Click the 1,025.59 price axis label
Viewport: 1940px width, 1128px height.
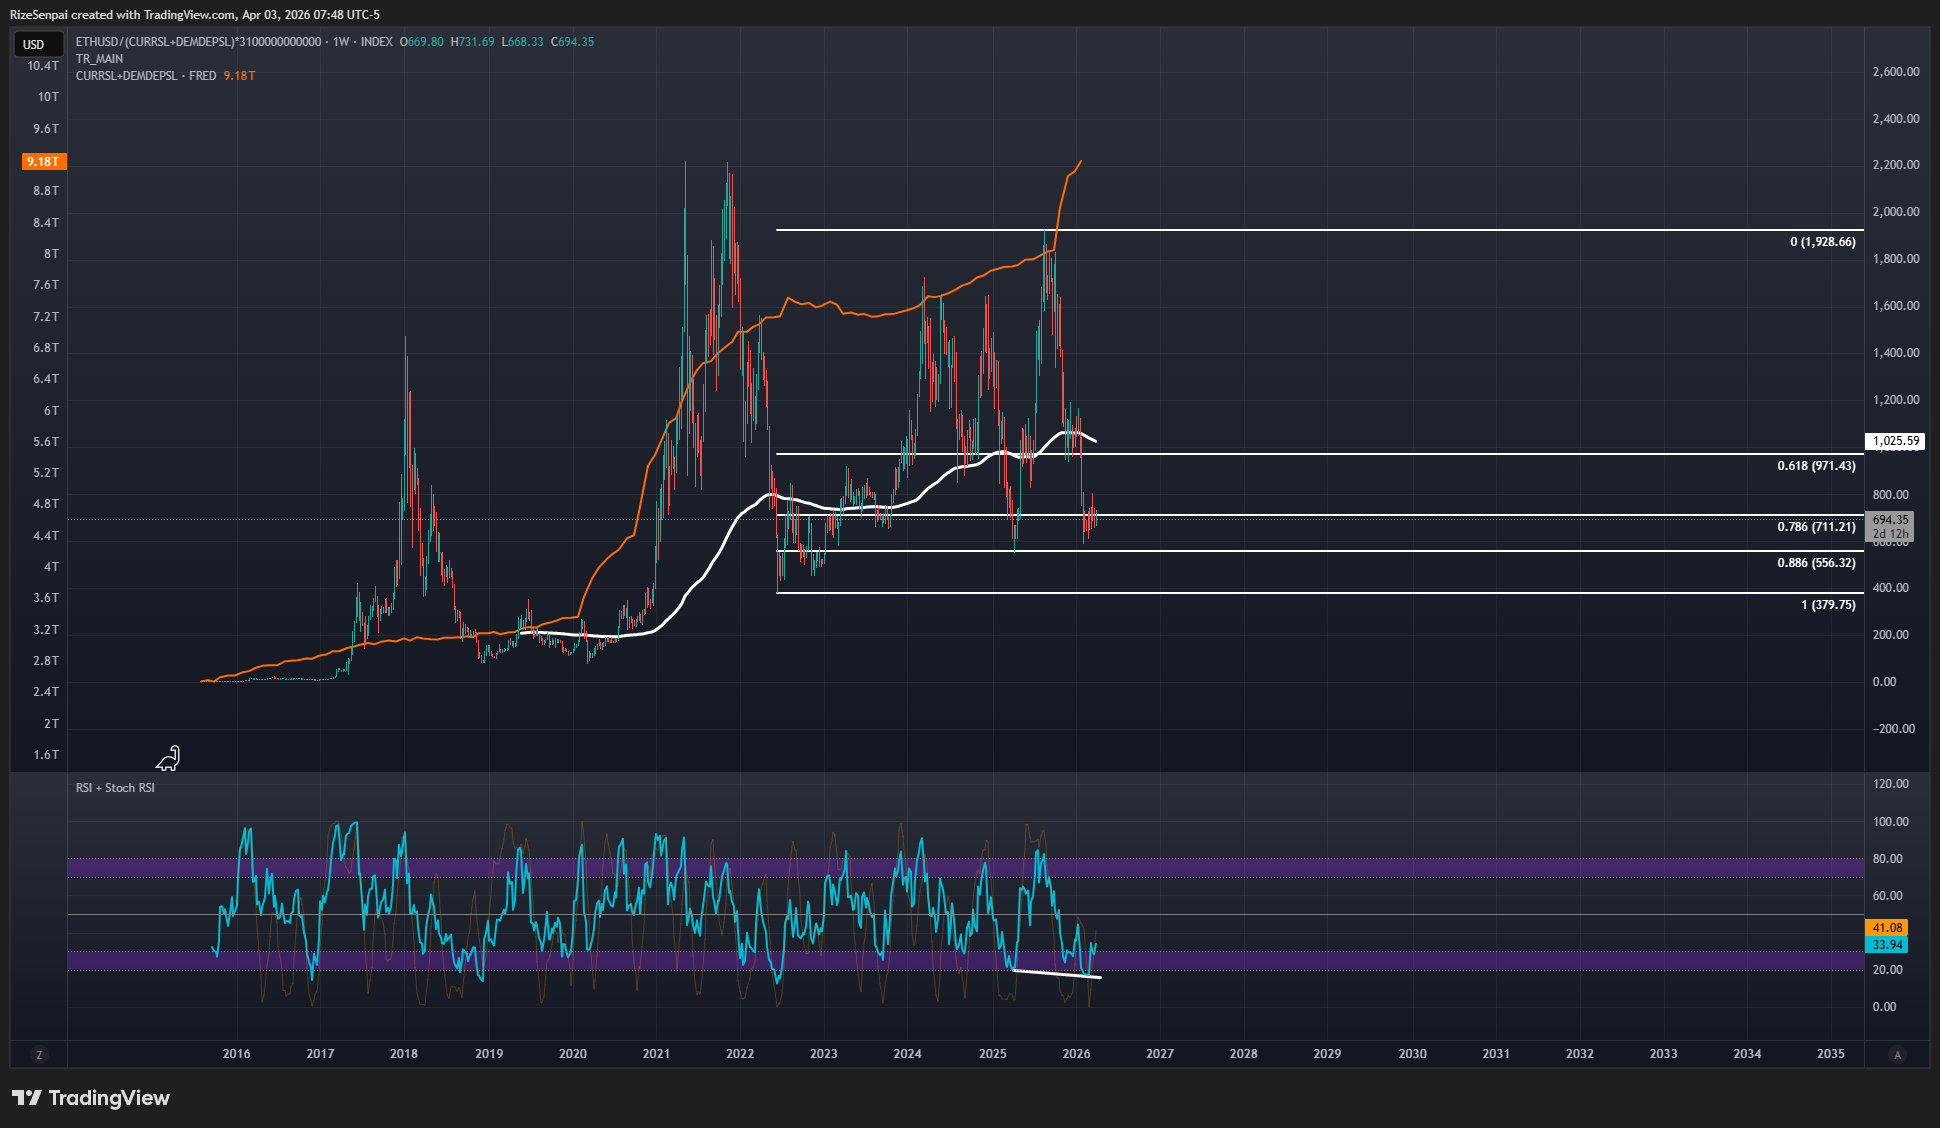point(1895,441)
